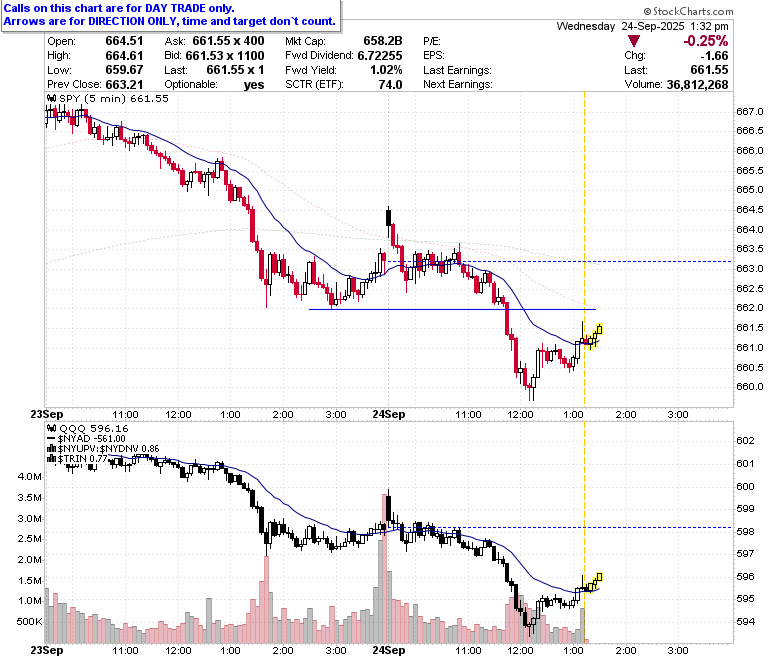Click the 4.0M label on volume axis
Viewport: 780px width, 659px height.
point(30,476)
